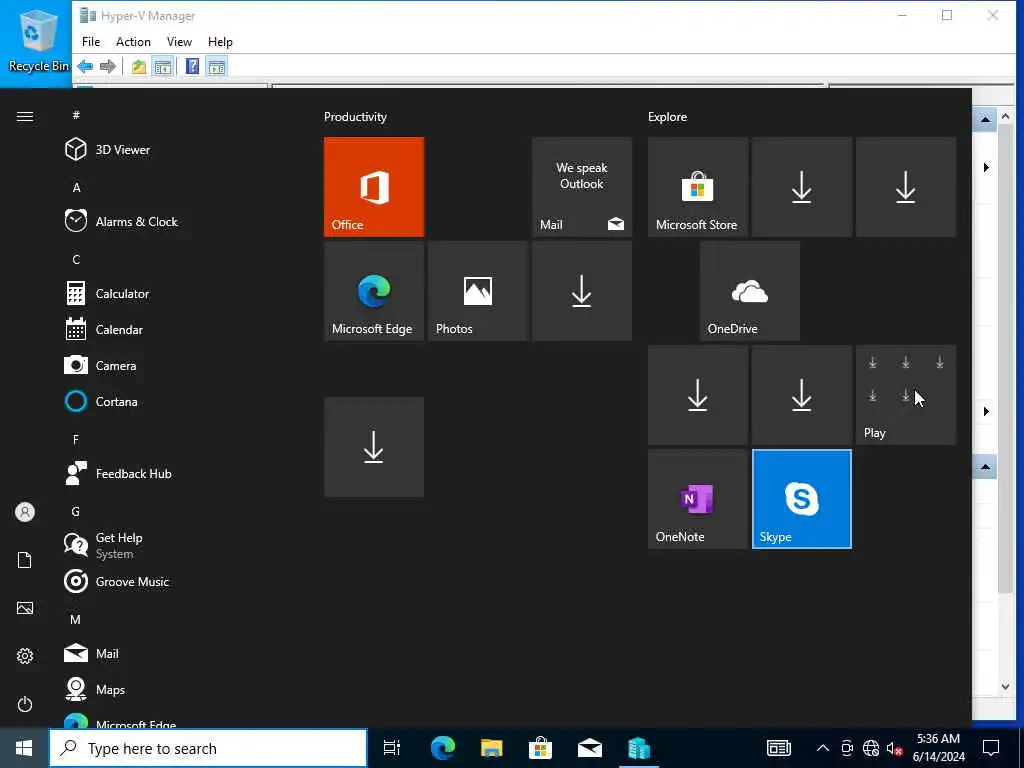
Task: Open File Explorer from taskbar
Action: (x=491, y=748)
